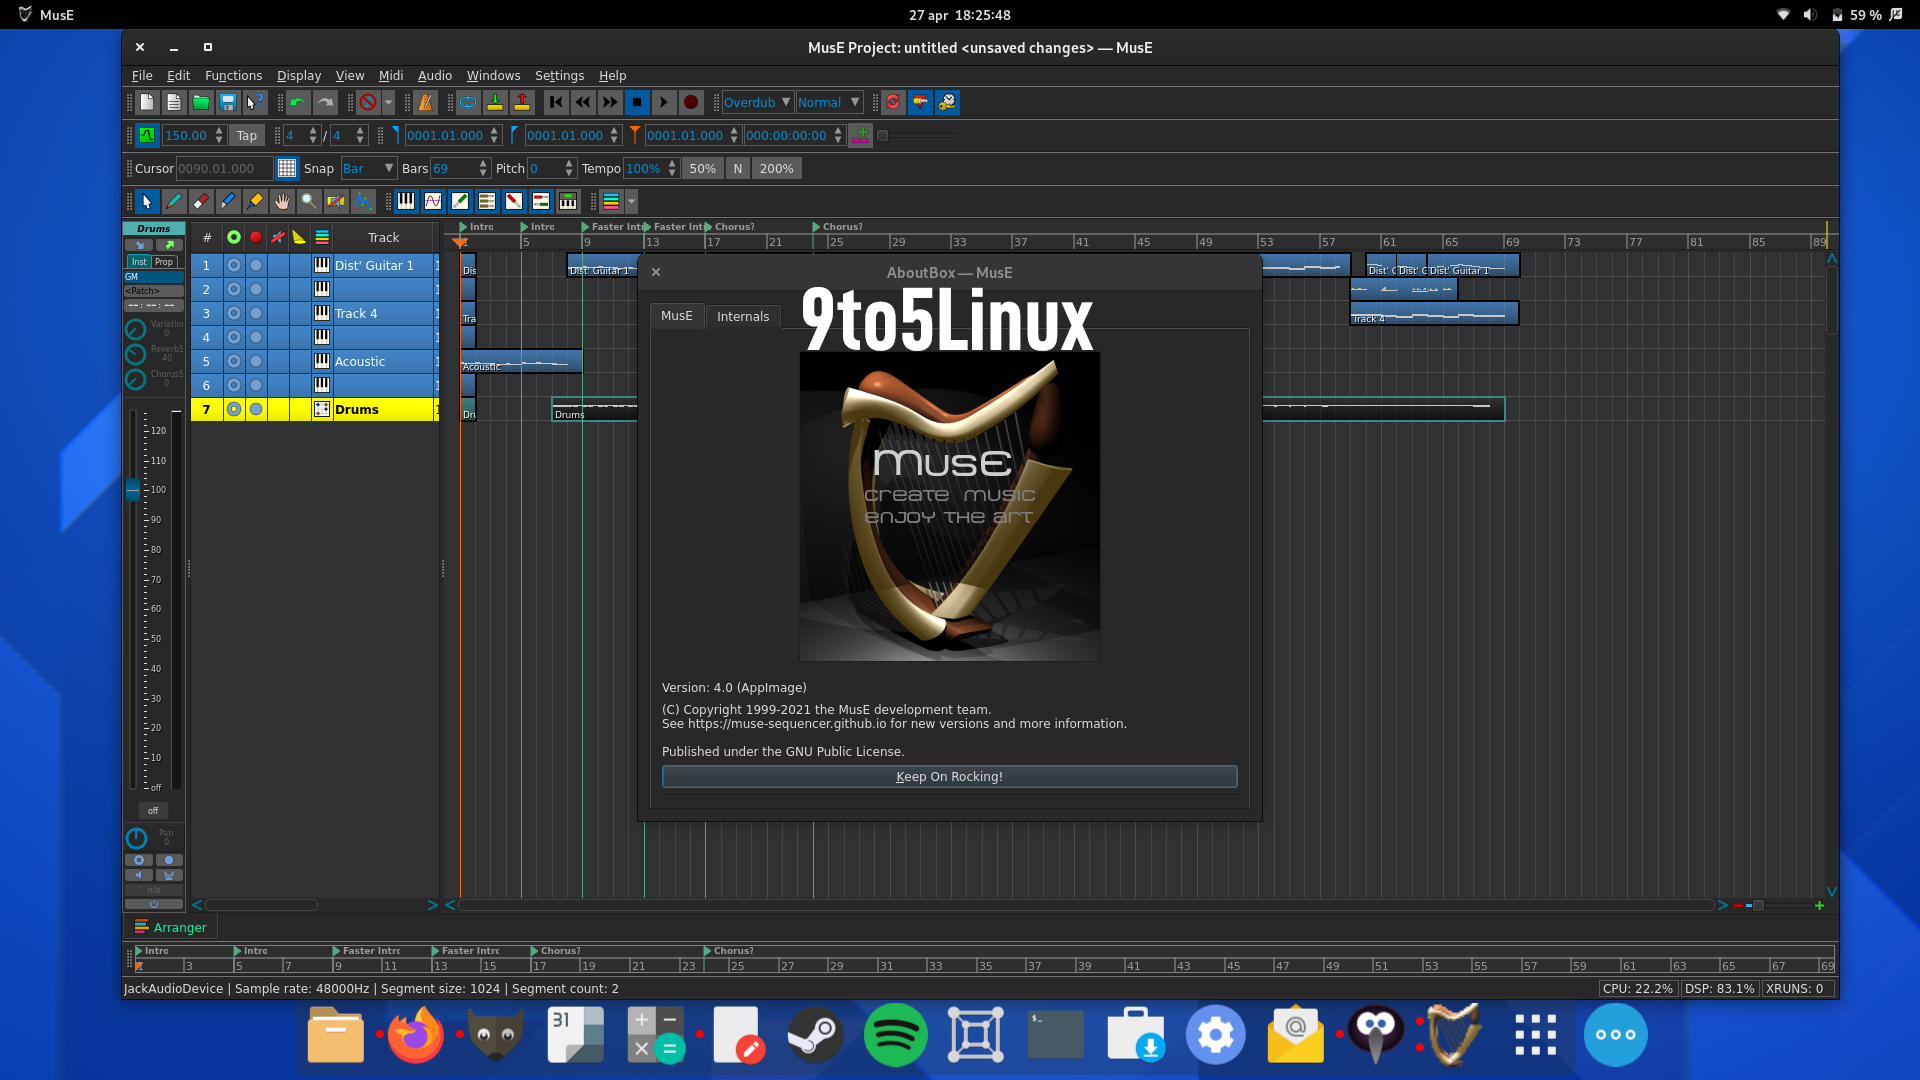The height and width of the screenshot is (1080, 1920).
Task: Select the Pencil drawing tool
Action: point(174,201)
